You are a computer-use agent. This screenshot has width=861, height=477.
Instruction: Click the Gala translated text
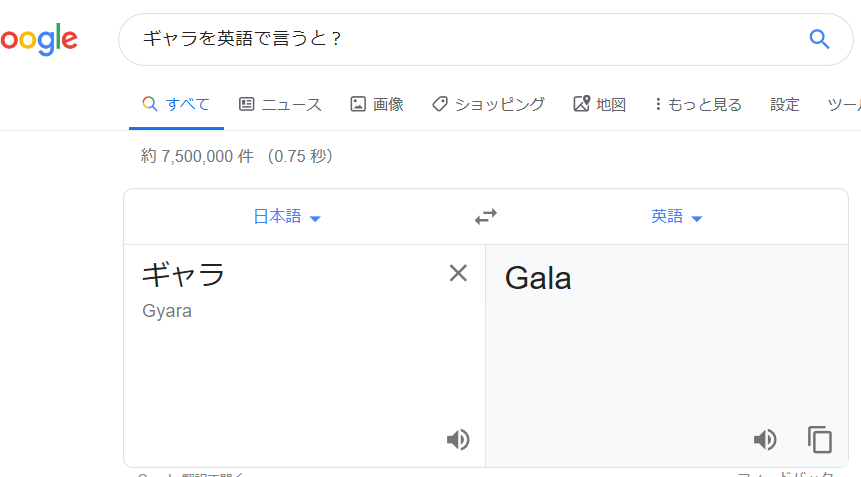click(x=538, y=277)
